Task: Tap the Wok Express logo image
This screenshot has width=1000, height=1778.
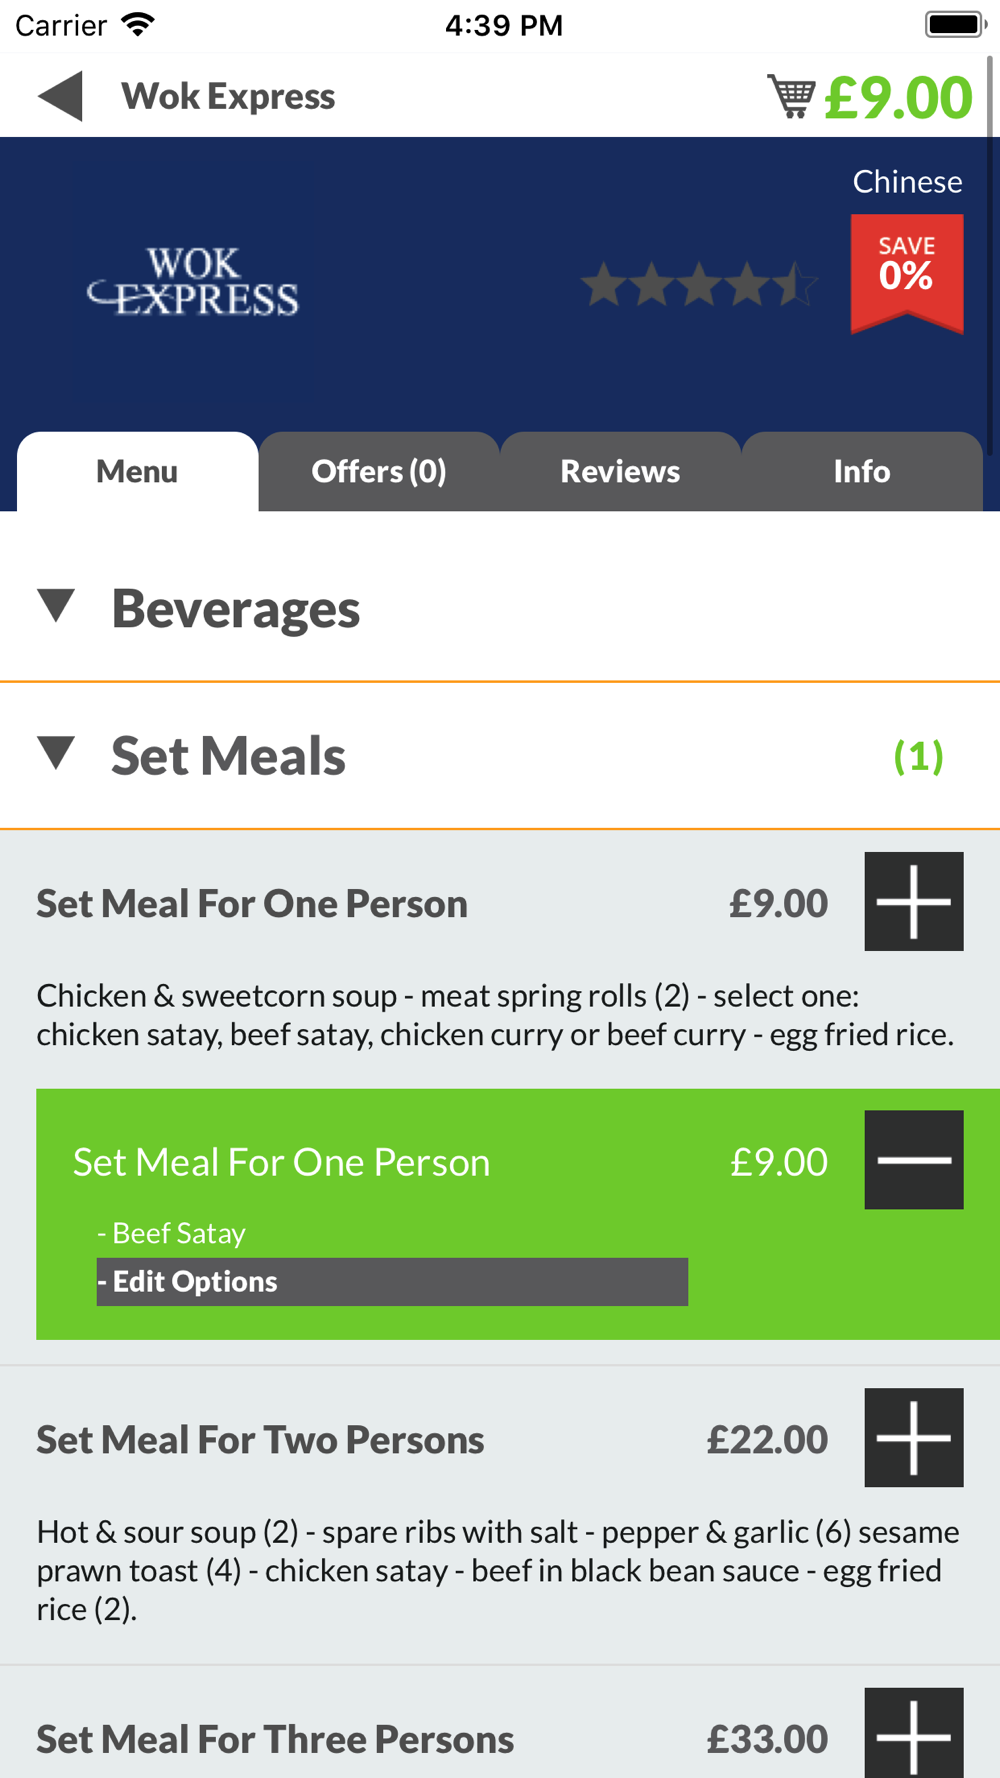Action: coord(193,283)
